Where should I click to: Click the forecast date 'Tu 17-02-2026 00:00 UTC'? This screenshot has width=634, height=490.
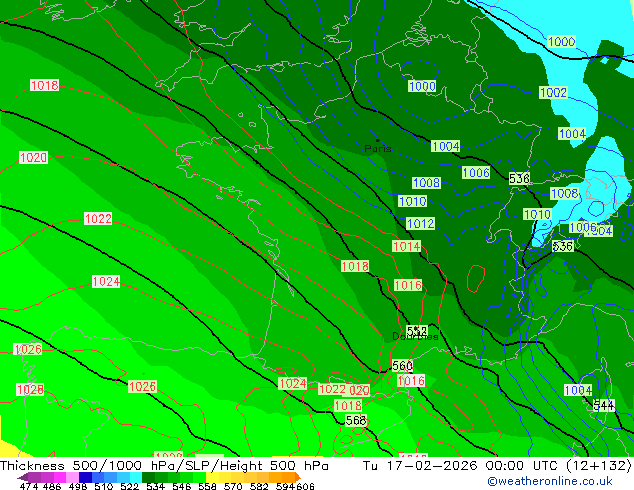pos(463,466)
